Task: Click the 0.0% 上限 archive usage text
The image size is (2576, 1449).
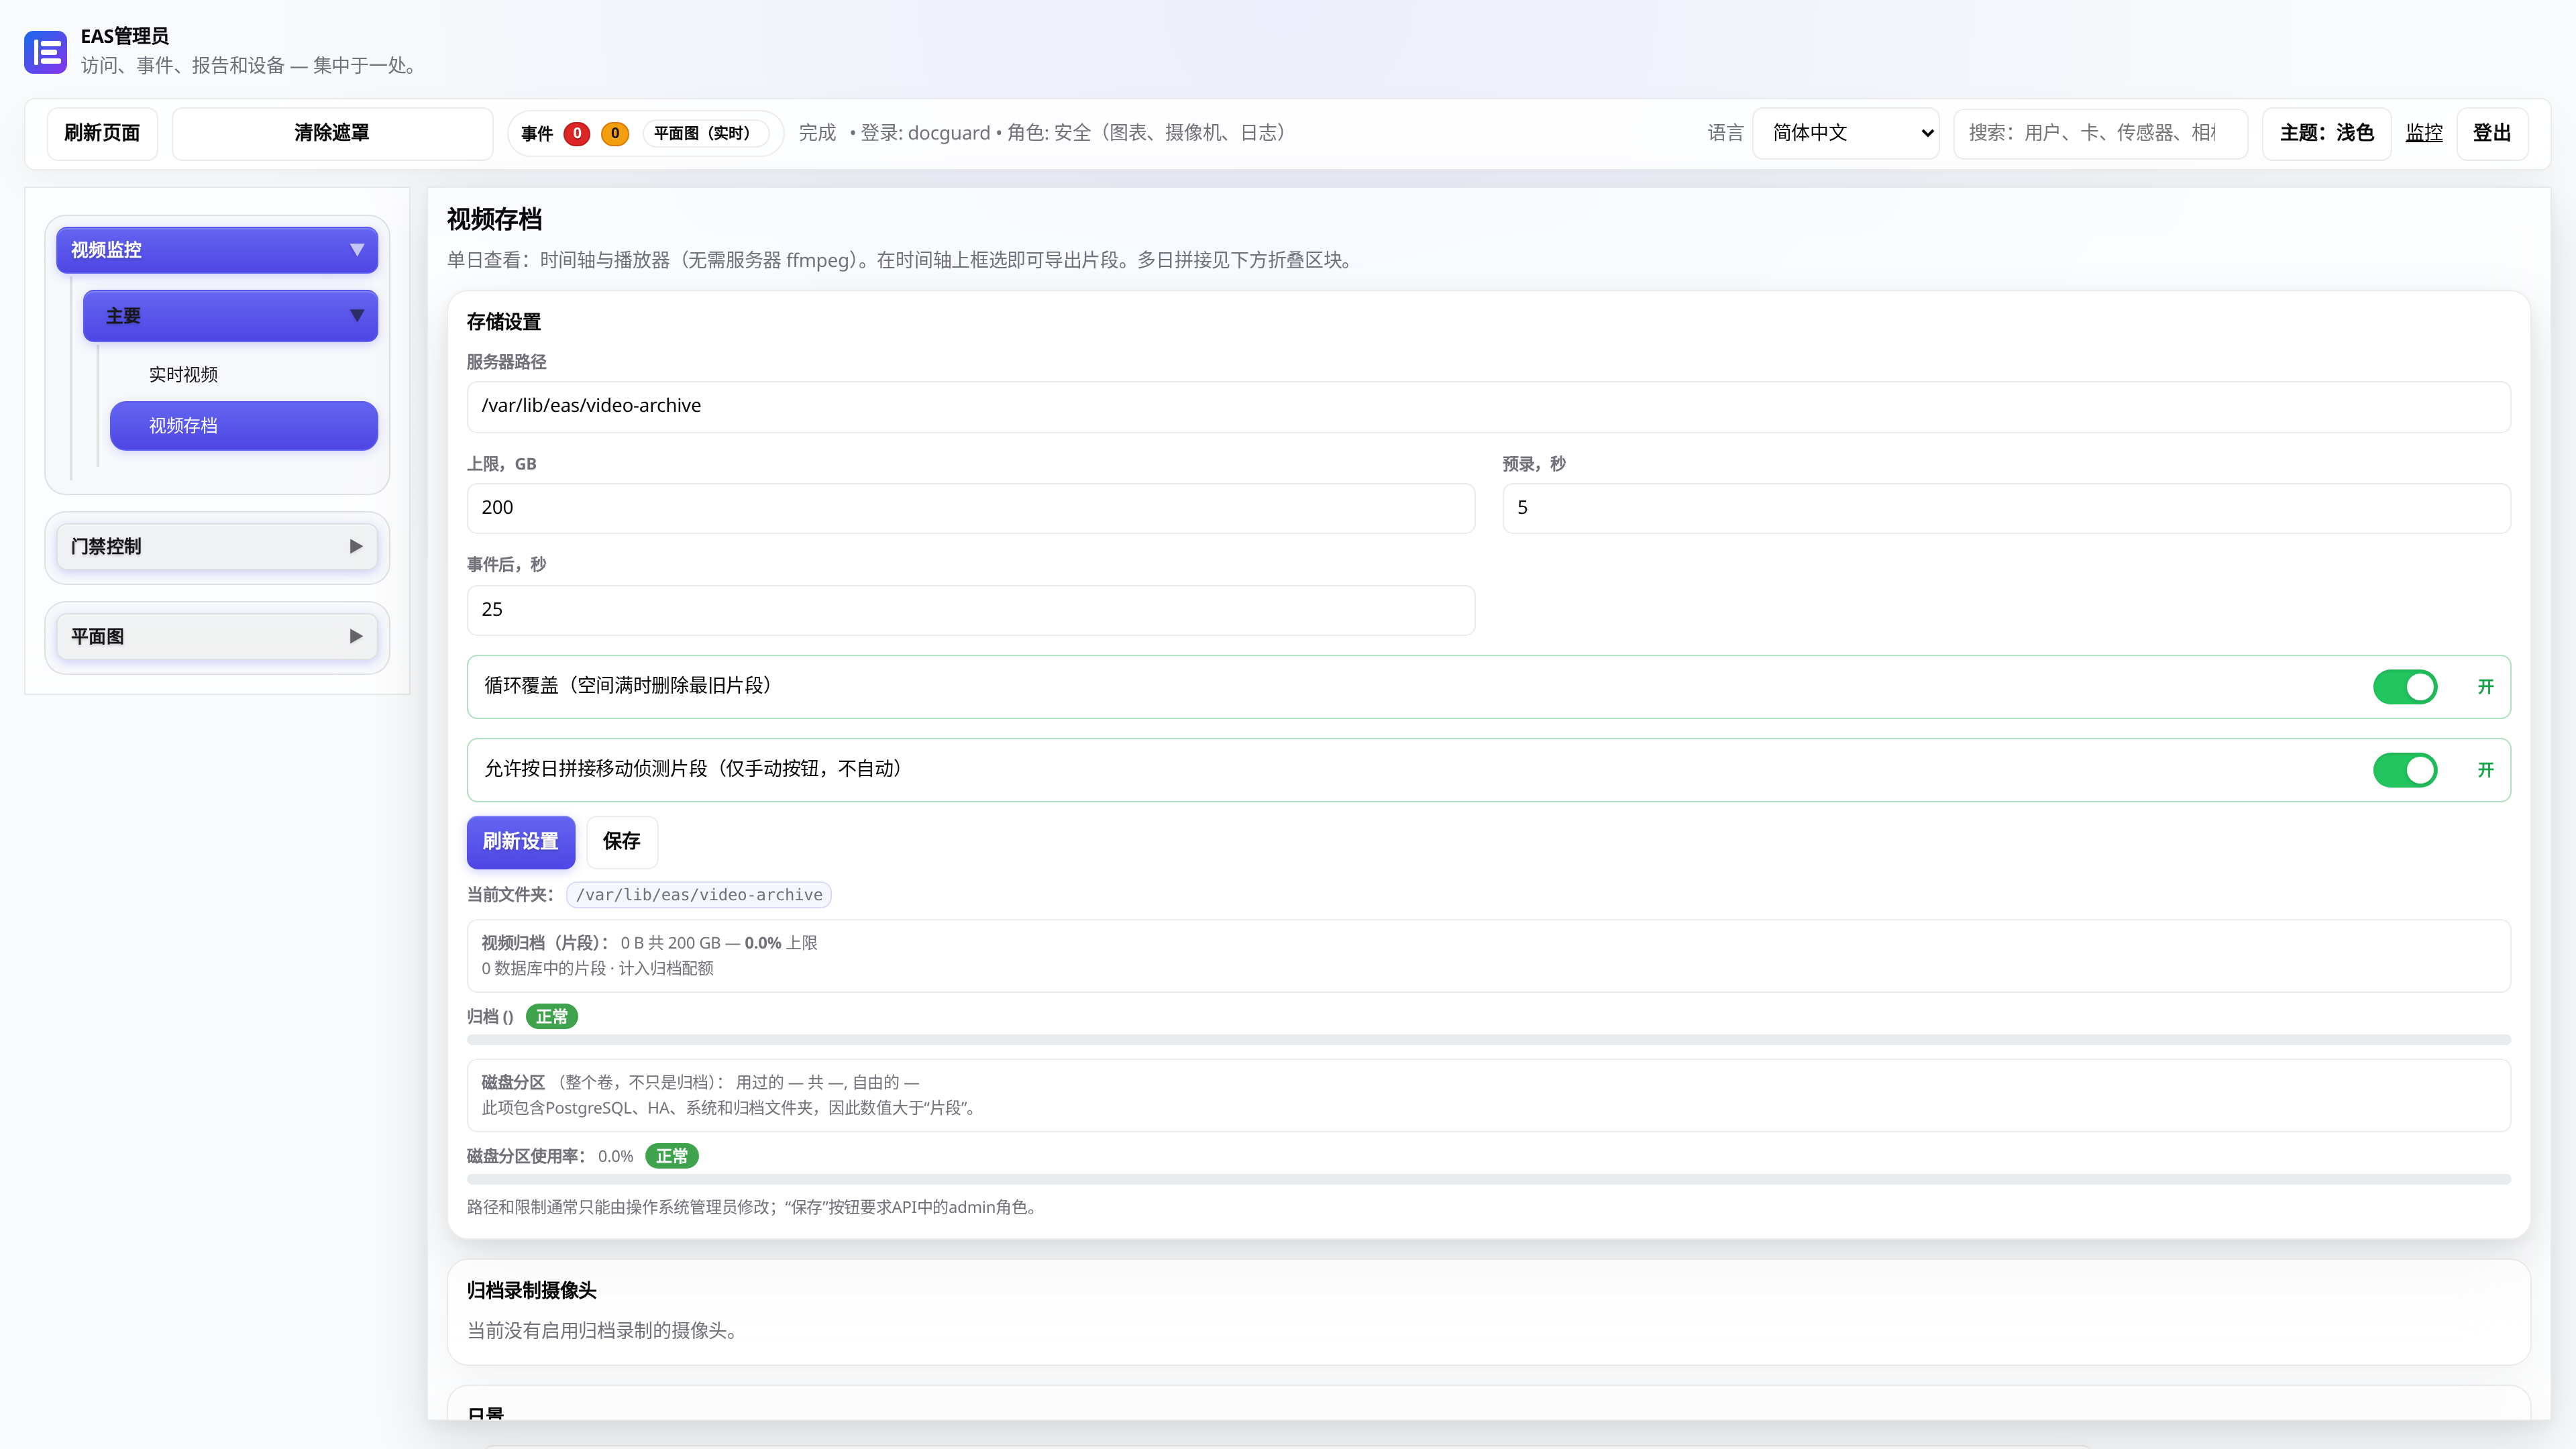Action: click(x=781, y=943)
